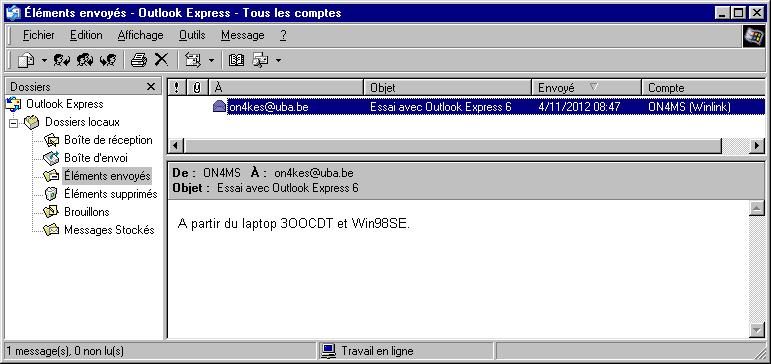
Task: Click the Éléments envoyés folder icon
Action: click(52, 176)
